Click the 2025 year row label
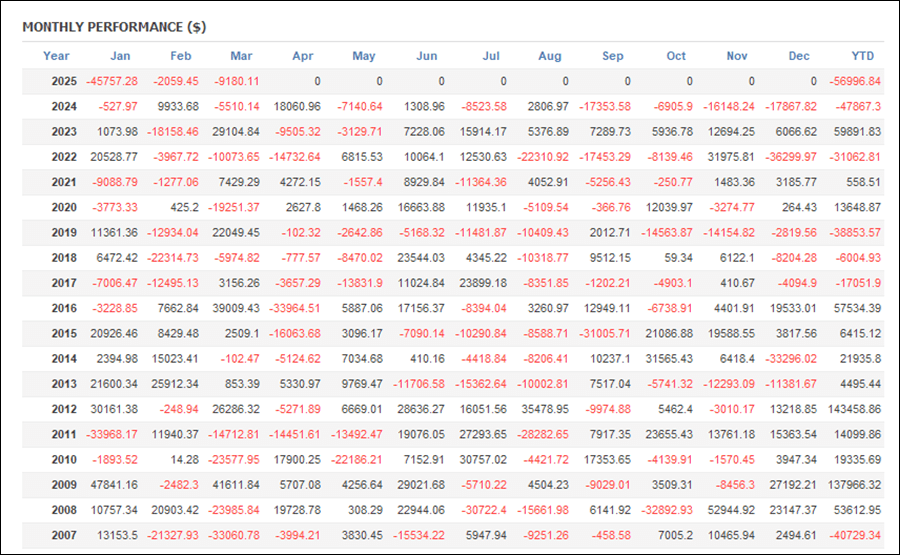Viewport: 900px width, 555px height. (64, 81)
